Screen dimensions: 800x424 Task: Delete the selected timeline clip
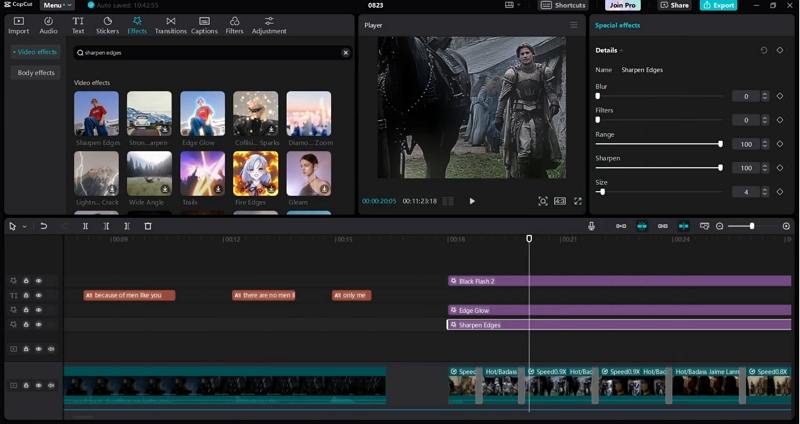coord(148,226)
